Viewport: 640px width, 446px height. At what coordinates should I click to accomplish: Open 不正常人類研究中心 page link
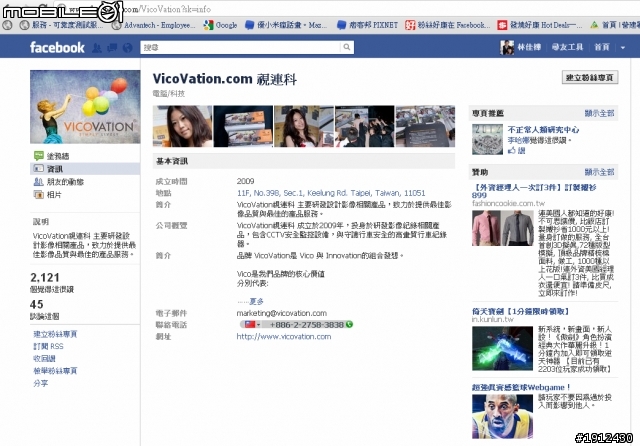click(543, 130)
